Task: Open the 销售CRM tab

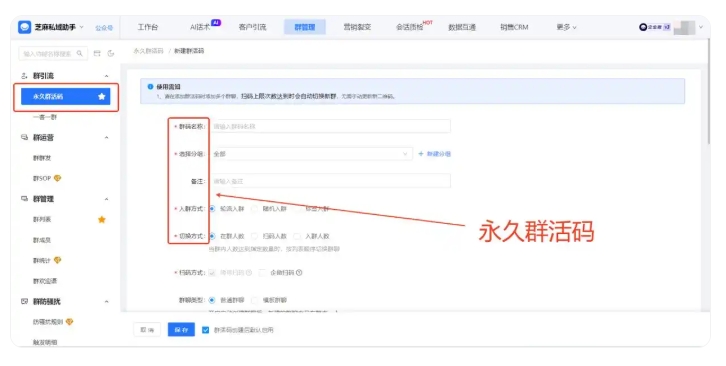Action: tap(514, 27)
